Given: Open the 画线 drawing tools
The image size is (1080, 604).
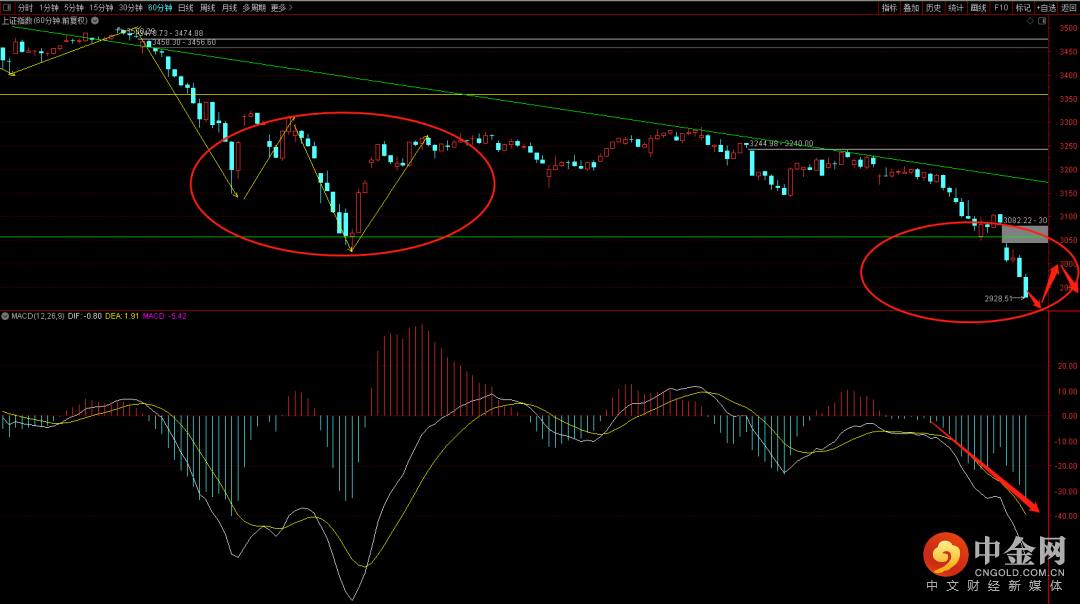Looking at the screenshot, I should 978,7.
